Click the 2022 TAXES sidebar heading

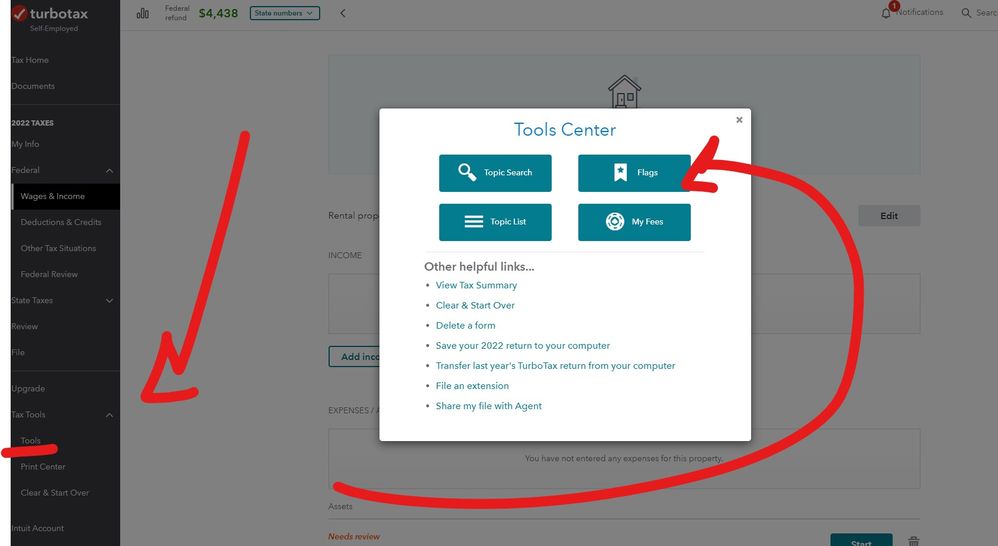(32, 123)
